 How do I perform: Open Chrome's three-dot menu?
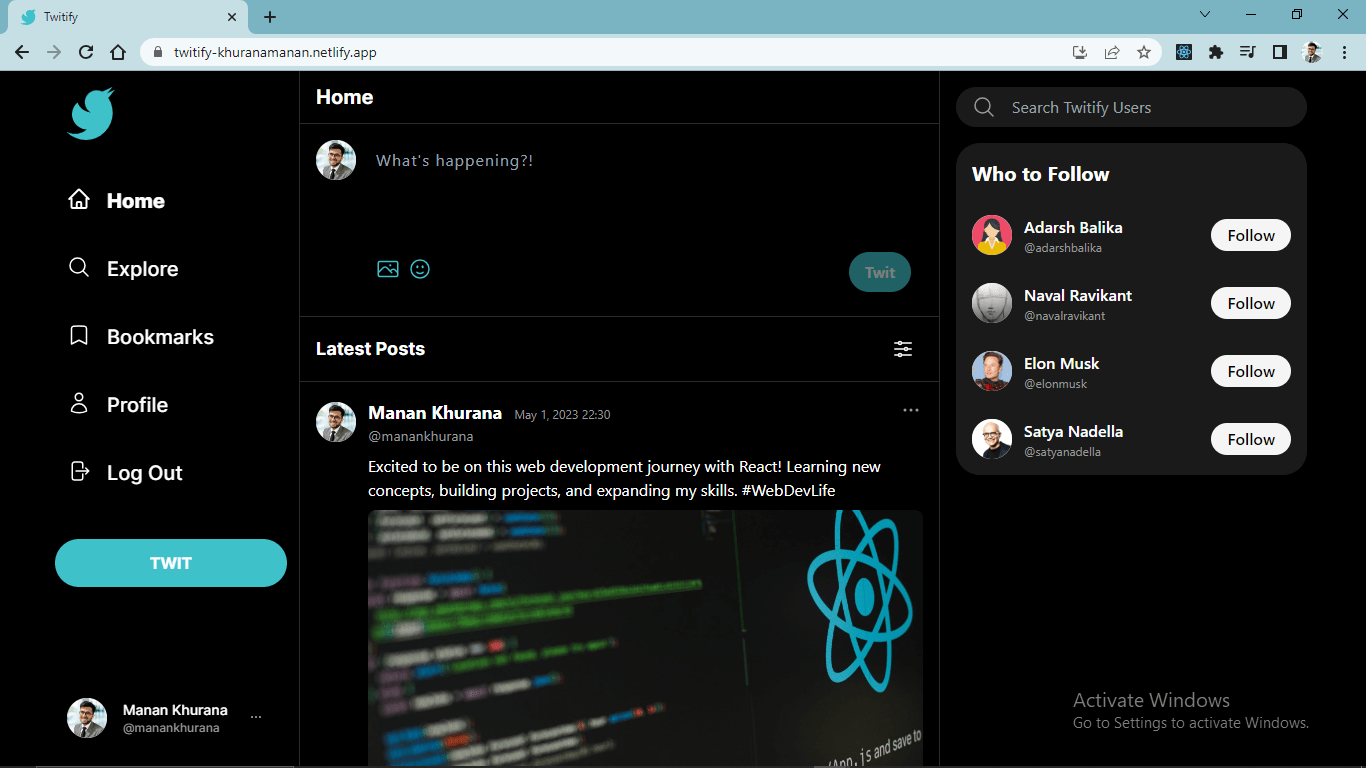[x=1344, y=51]
